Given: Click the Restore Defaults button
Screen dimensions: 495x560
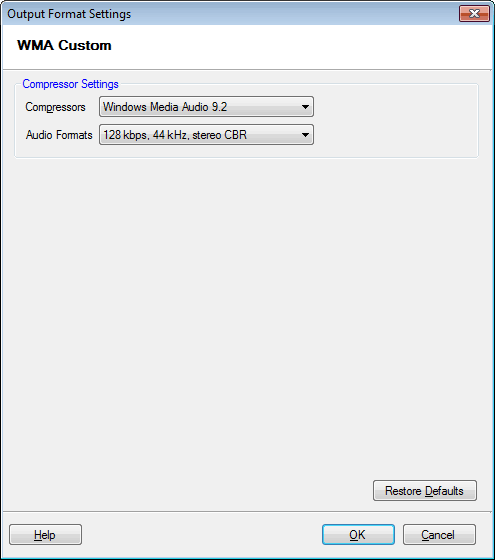Looking at the screenshot, I should [x=425, y=491].
